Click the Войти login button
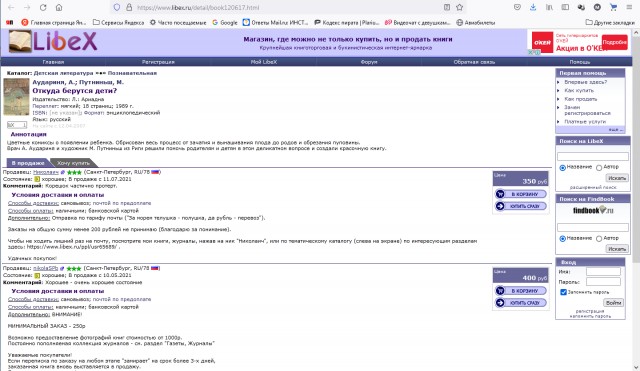The width and height of the screenshot is (640, 371). coord(613,302)
